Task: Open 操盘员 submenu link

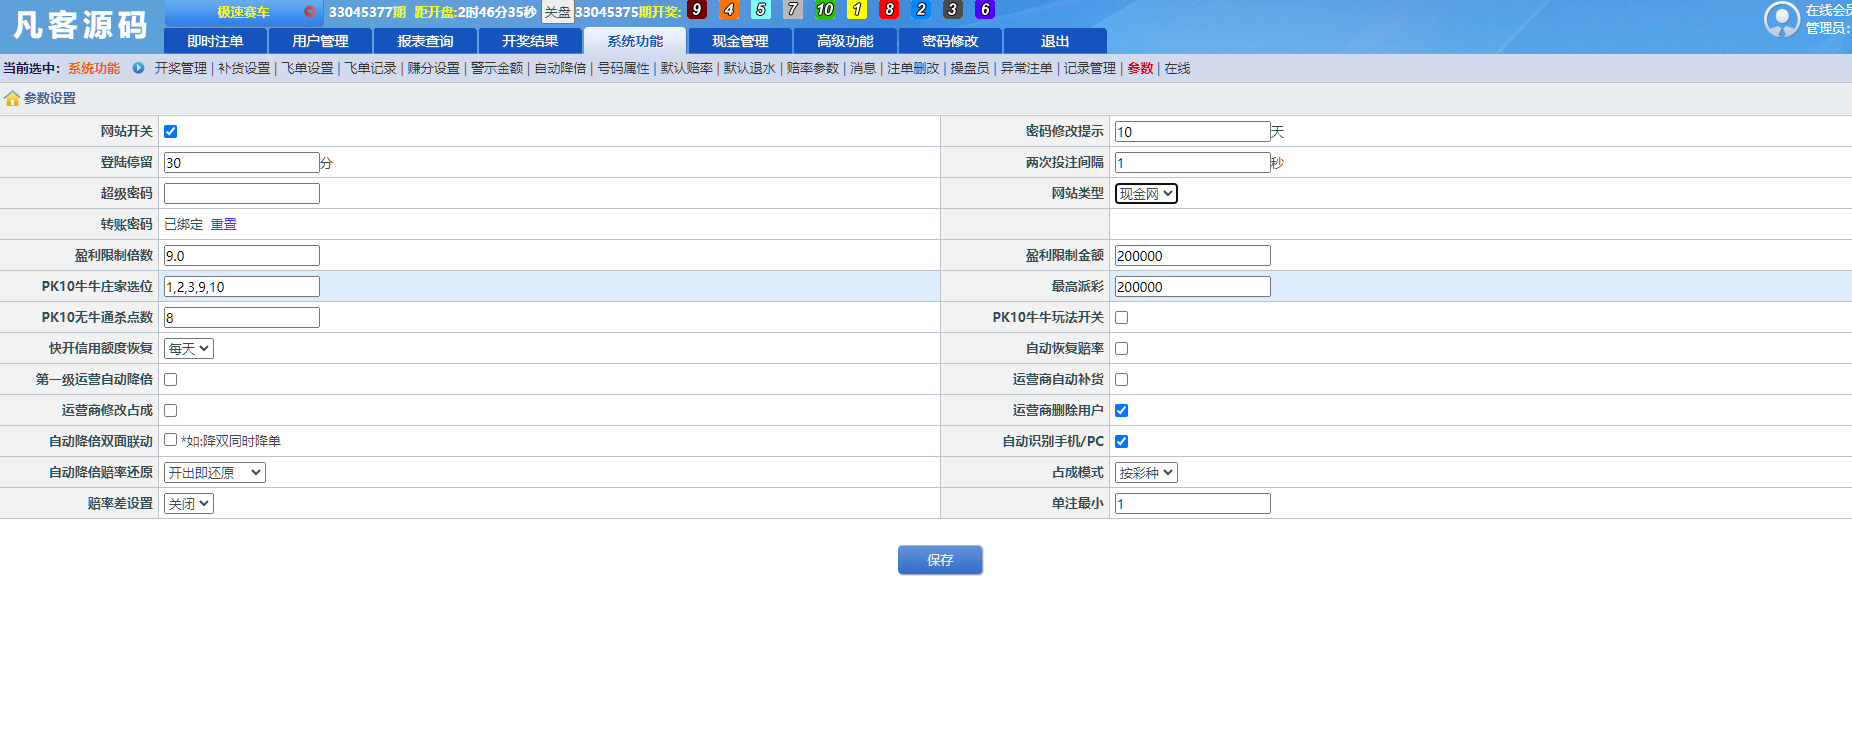Action: click(x=970, y=68)
